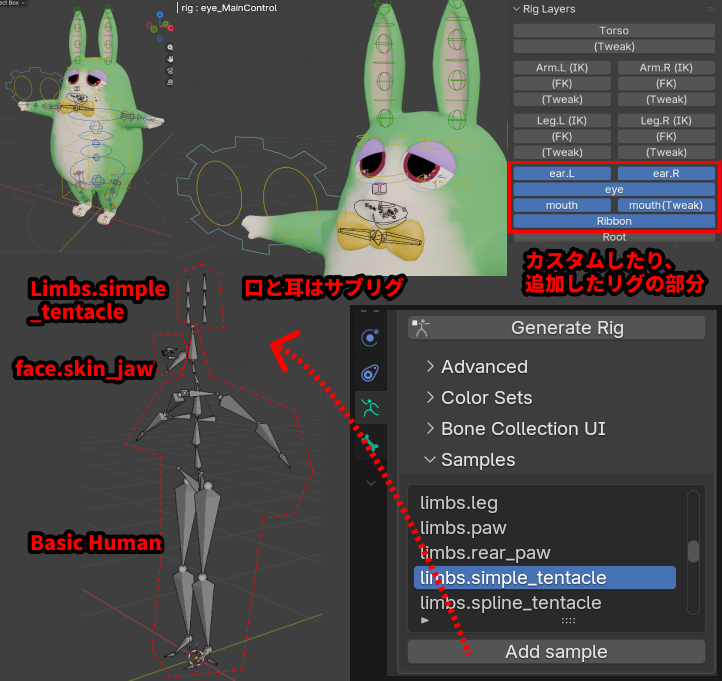
Task: Open the Armature object data tab
Action: point(369,407)
